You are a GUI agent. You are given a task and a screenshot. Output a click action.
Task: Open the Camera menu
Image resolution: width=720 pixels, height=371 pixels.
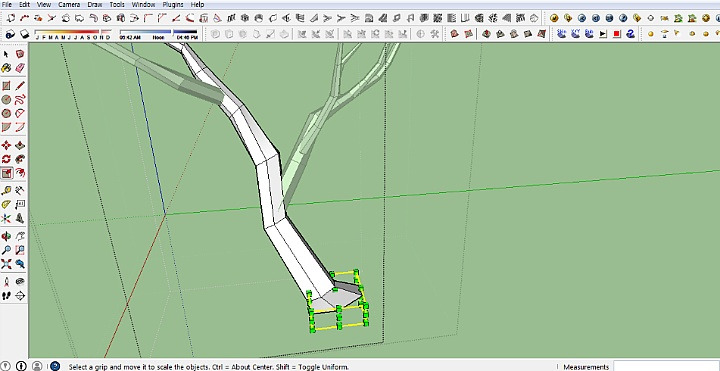(x=69, y=5)
